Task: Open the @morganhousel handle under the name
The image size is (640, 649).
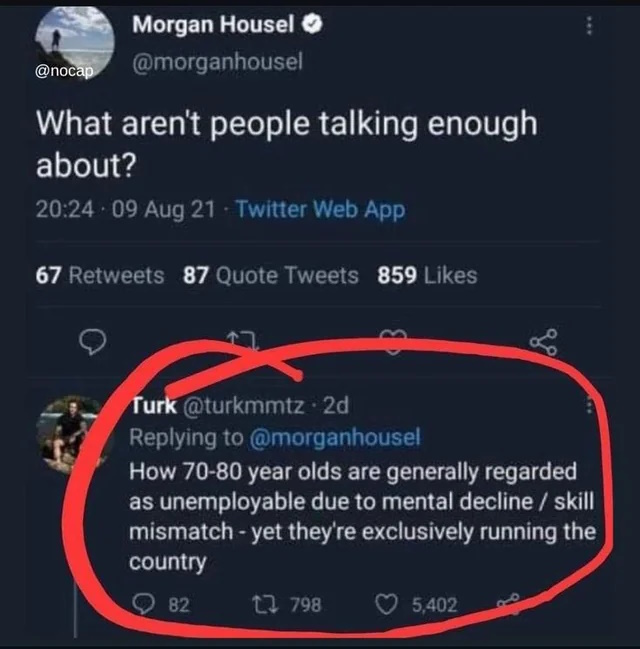Action: click(218, 62)
